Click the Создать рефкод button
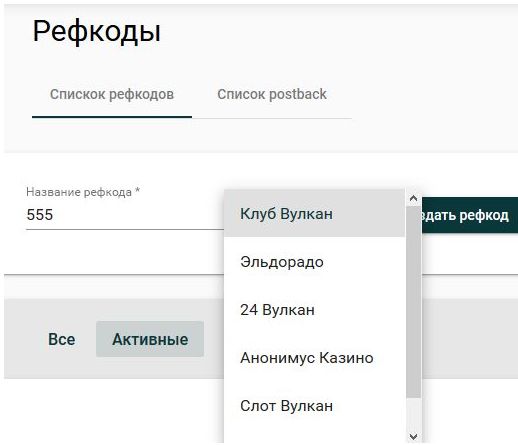The height and width of the screenshot is (445, 518). (x=470, y=215)
